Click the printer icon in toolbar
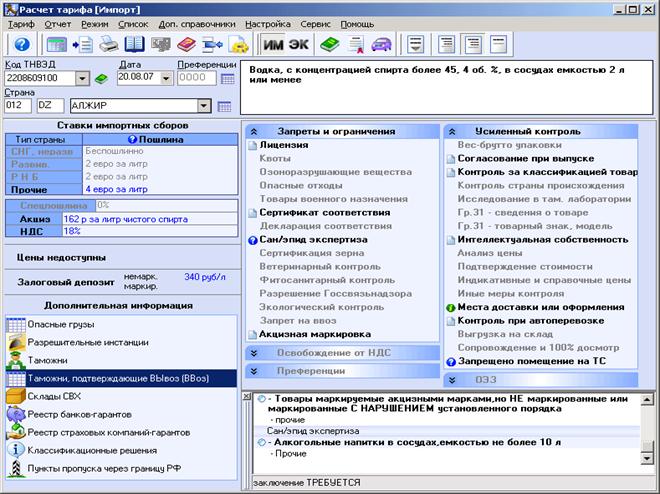This screenshot has height=494, width=660. coord(109,44)
